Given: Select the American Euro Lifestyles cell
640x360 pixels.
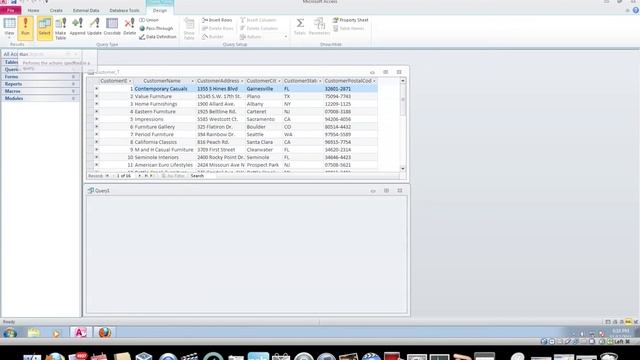Looking at the screenshot, I should point(164,165).
